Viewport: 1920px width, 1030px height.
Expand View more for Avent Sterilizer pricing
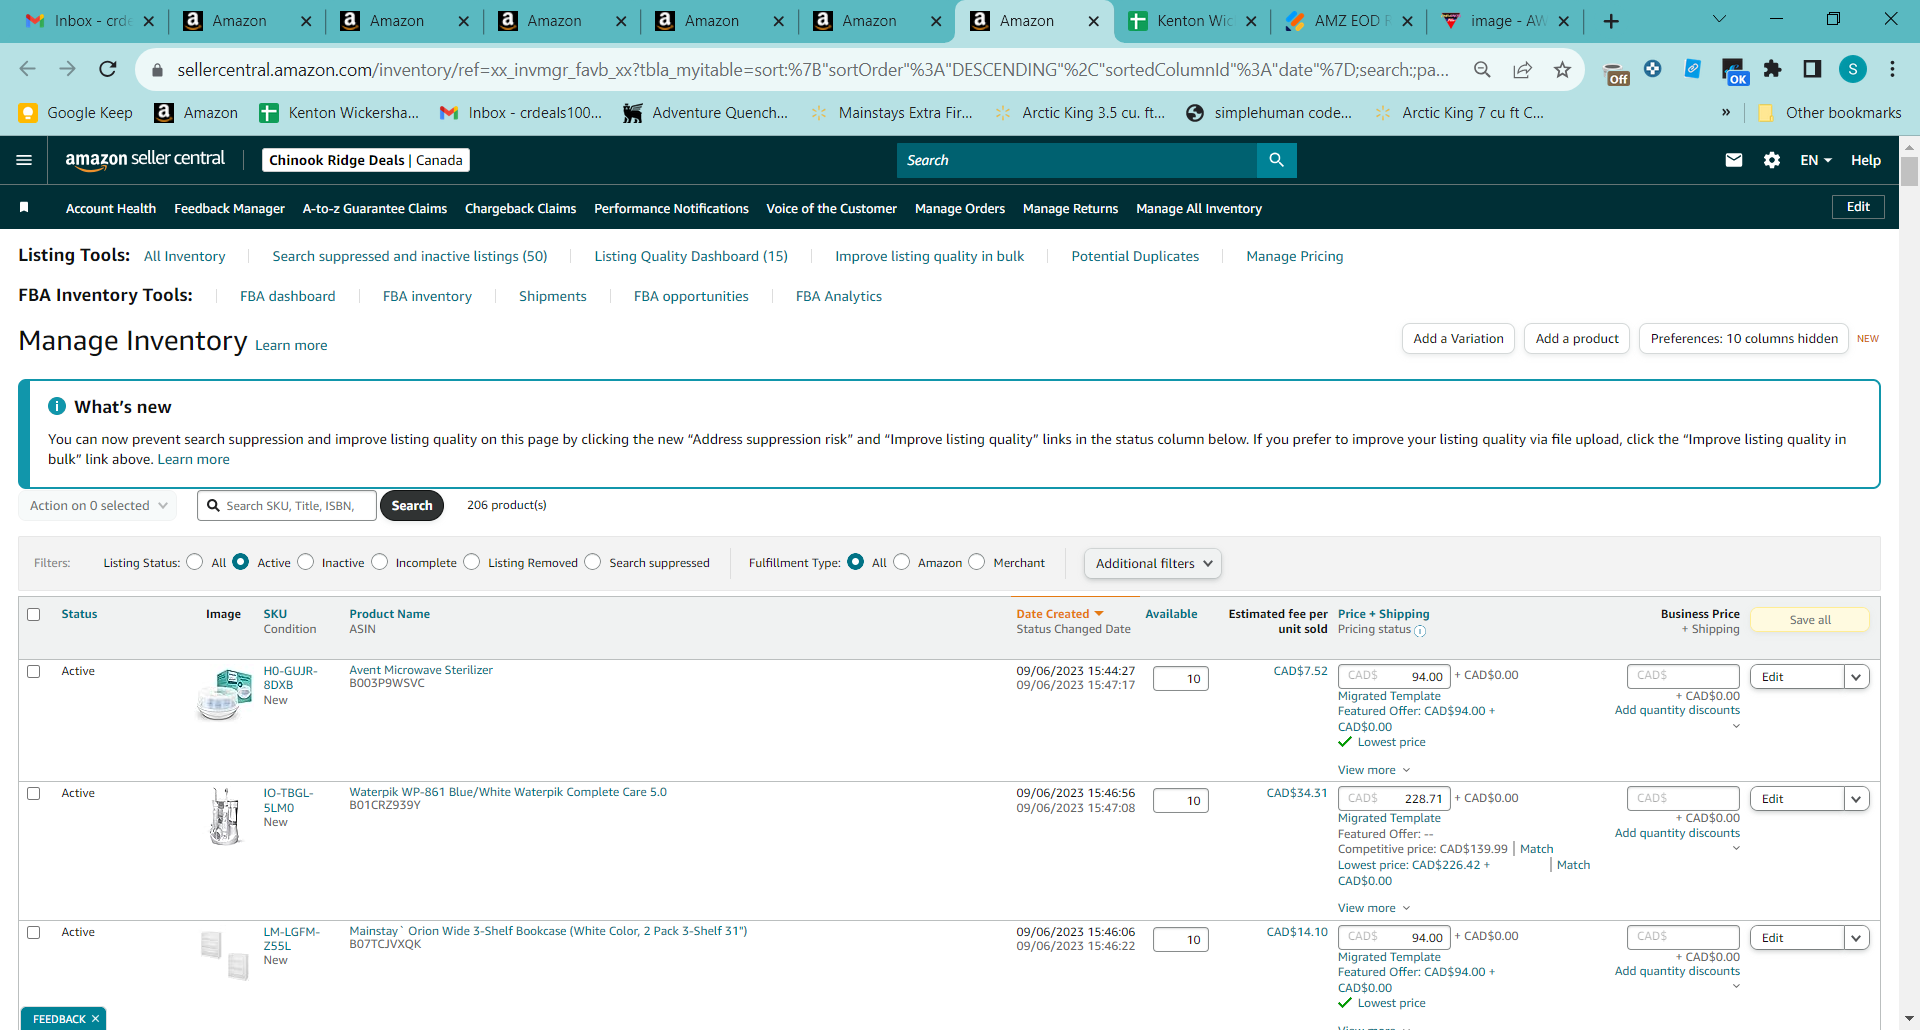[x=1374, y=770]
